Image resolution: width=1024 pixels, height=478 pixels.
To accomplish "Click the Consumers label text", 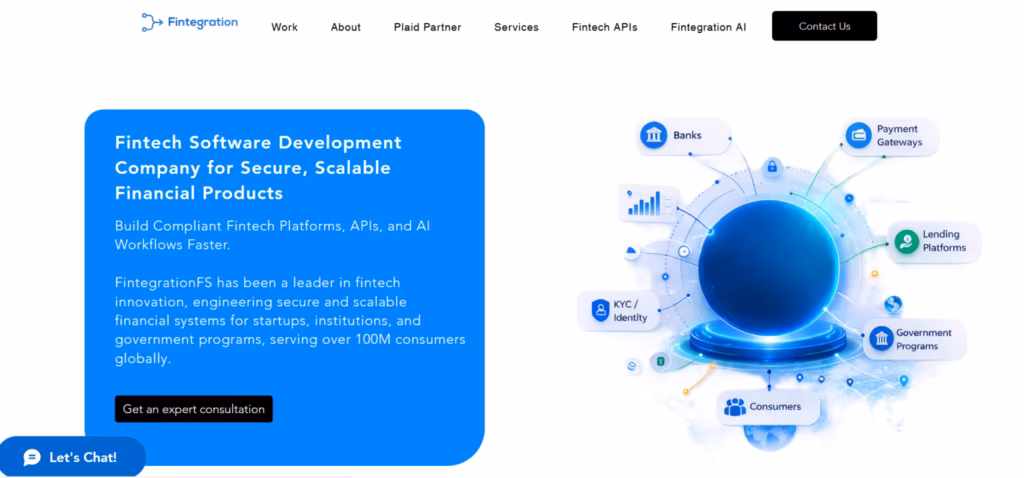I will [775, 406].
